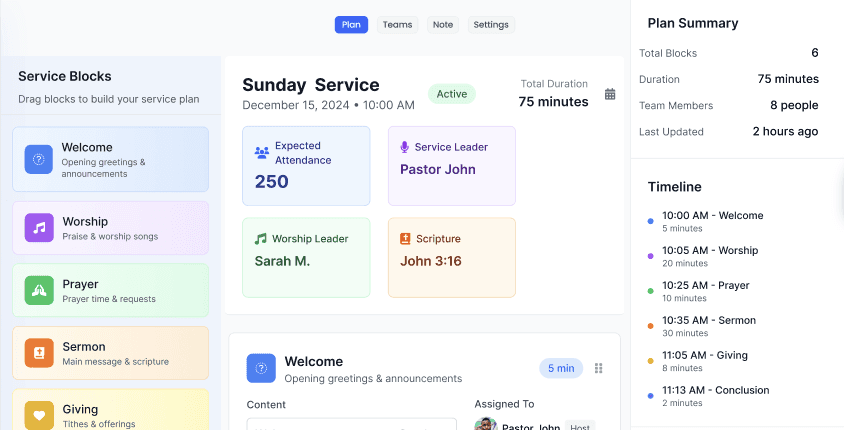Click the Duration 75 minutes summary value
844x430 pixels.
coord(788,79)
